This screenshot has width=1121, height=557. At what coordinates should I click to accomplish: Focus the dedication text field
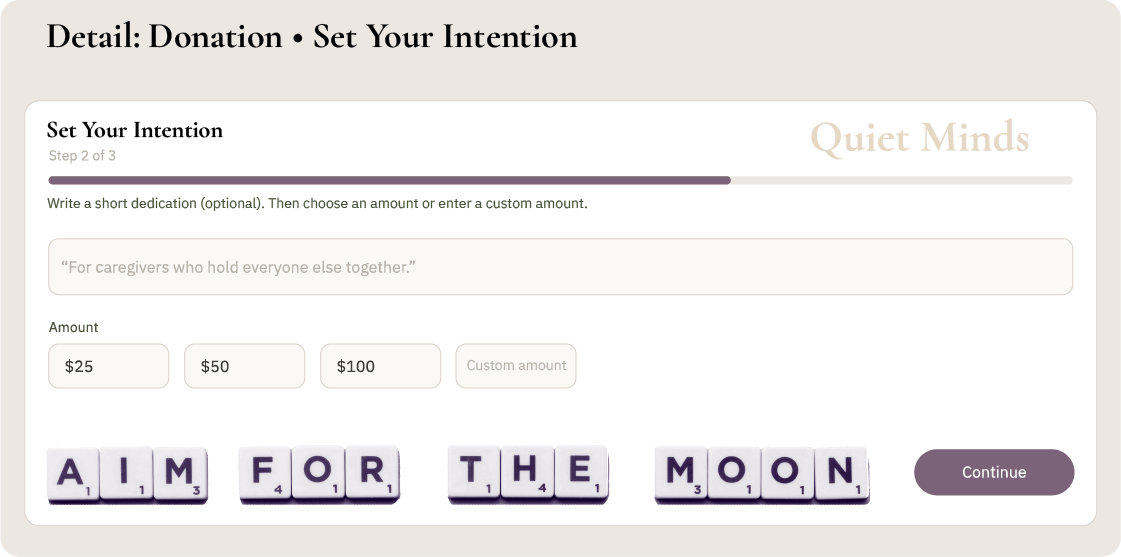point(560,267)
